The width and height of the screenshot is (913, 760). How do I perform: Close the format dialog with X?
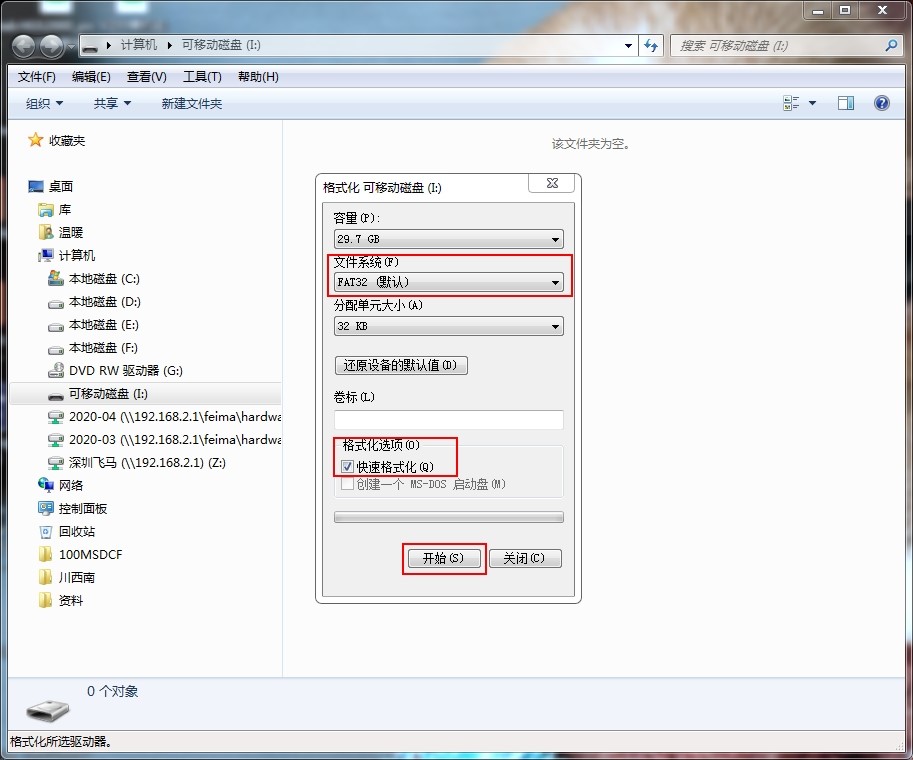552,183
